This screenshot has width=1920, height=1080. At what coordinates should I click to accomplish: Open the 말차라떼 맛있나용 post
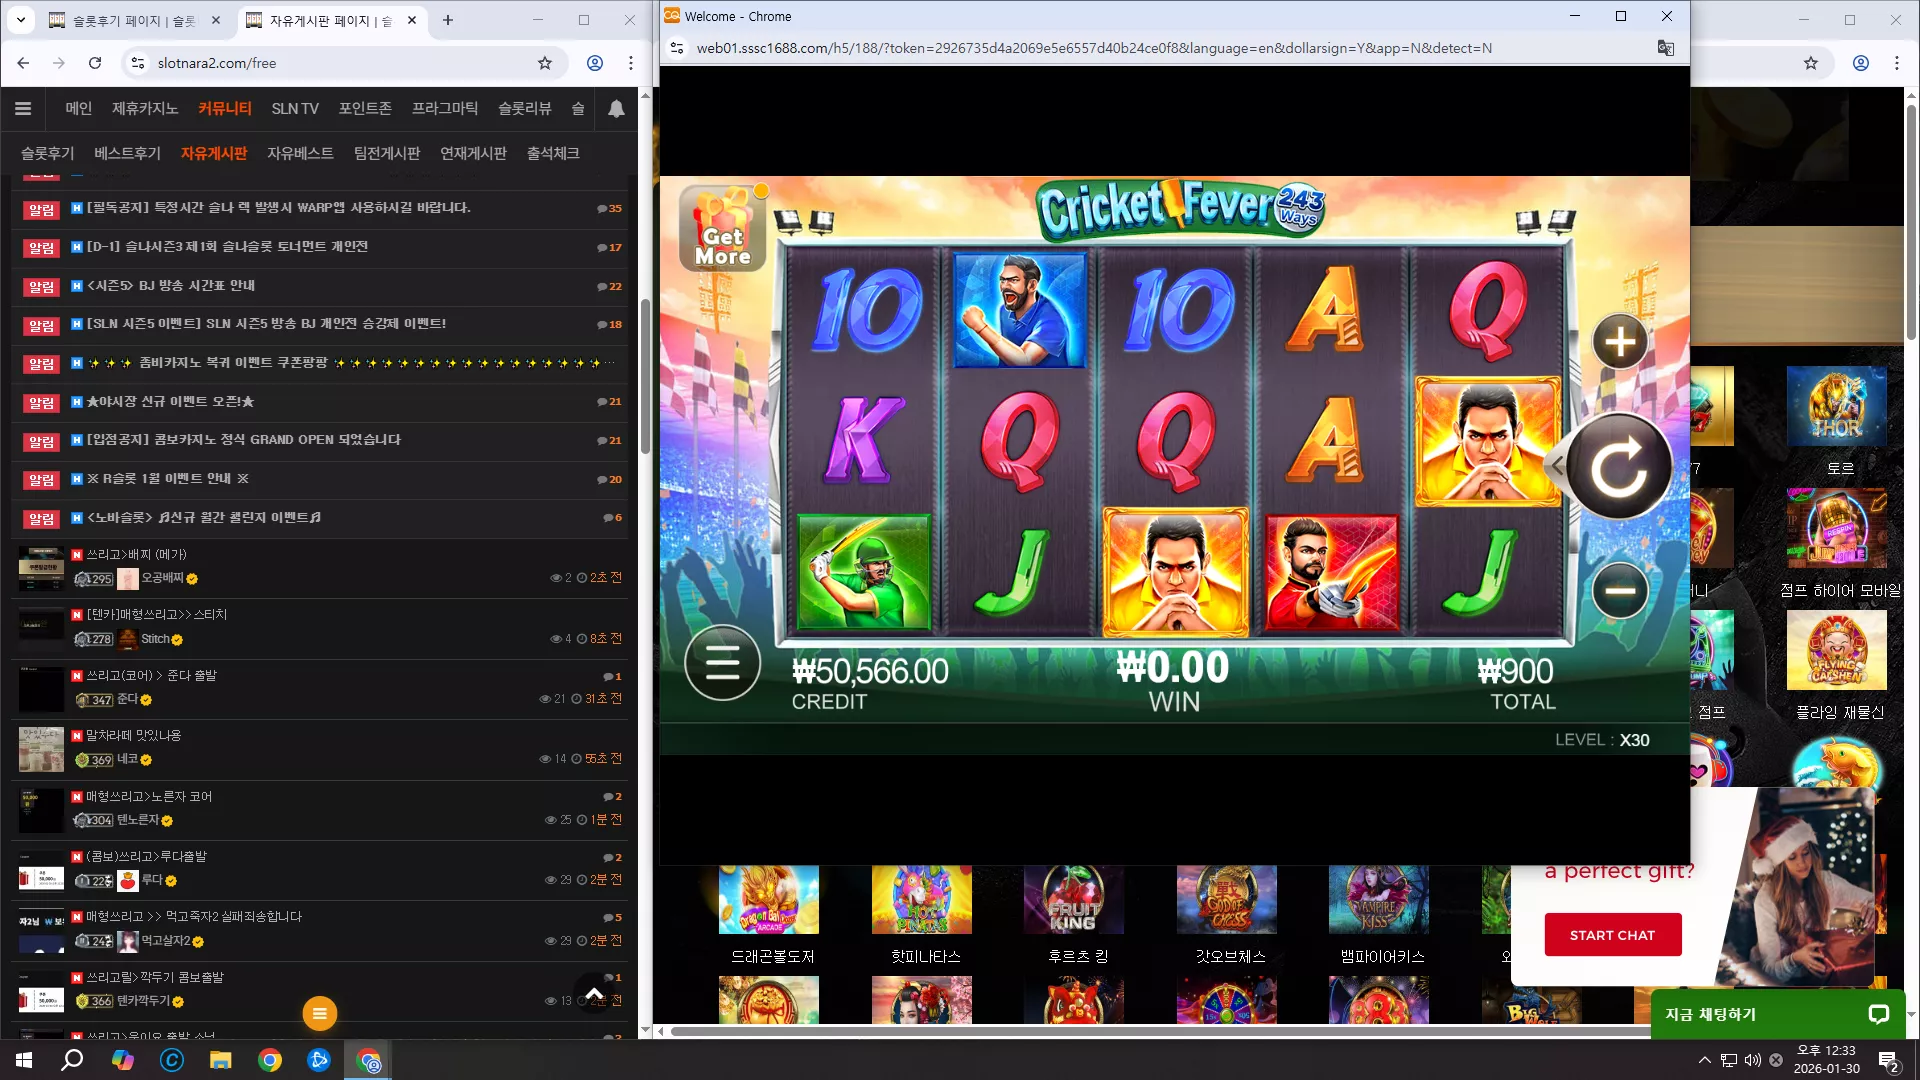click(x=133, y=735)
